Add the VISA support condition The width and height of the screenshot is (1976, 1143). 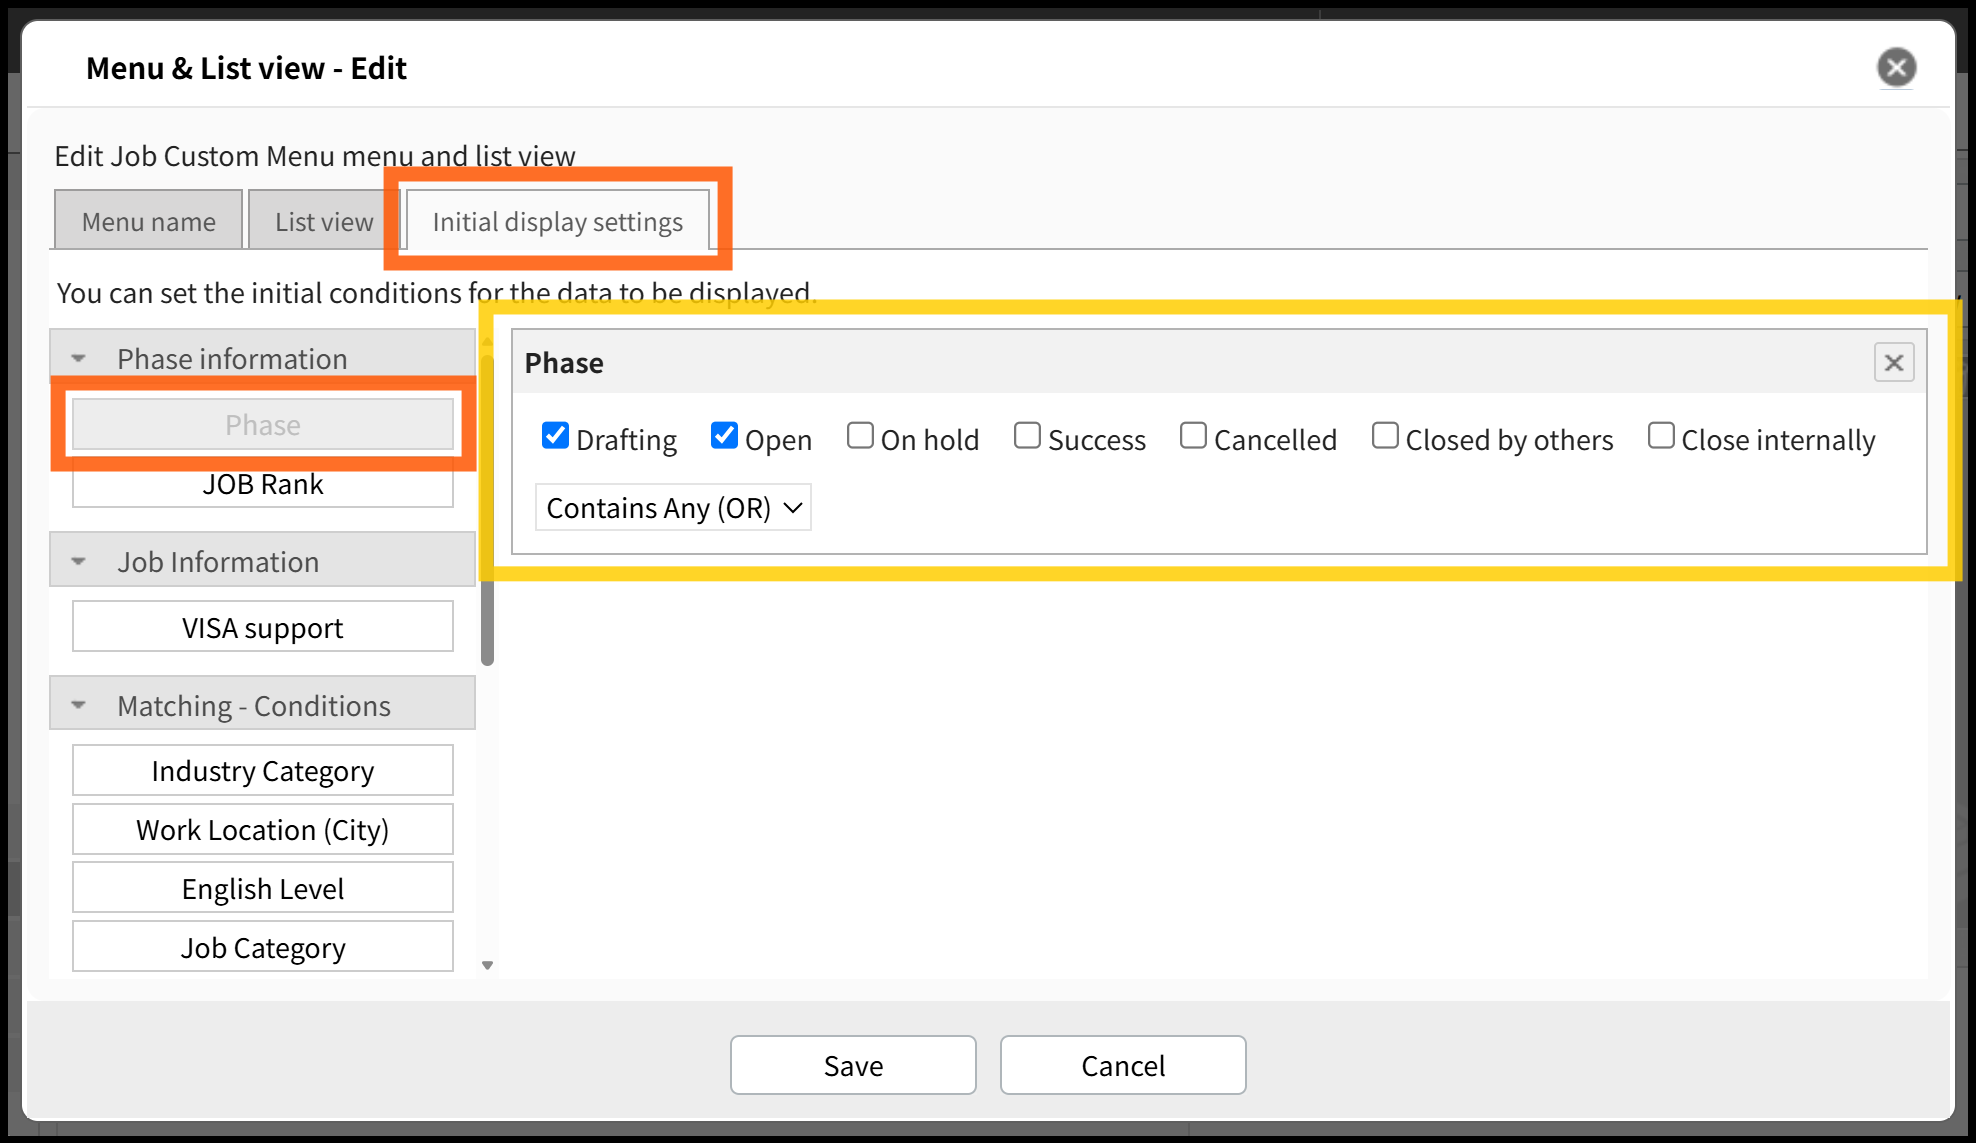coord(263,627)
